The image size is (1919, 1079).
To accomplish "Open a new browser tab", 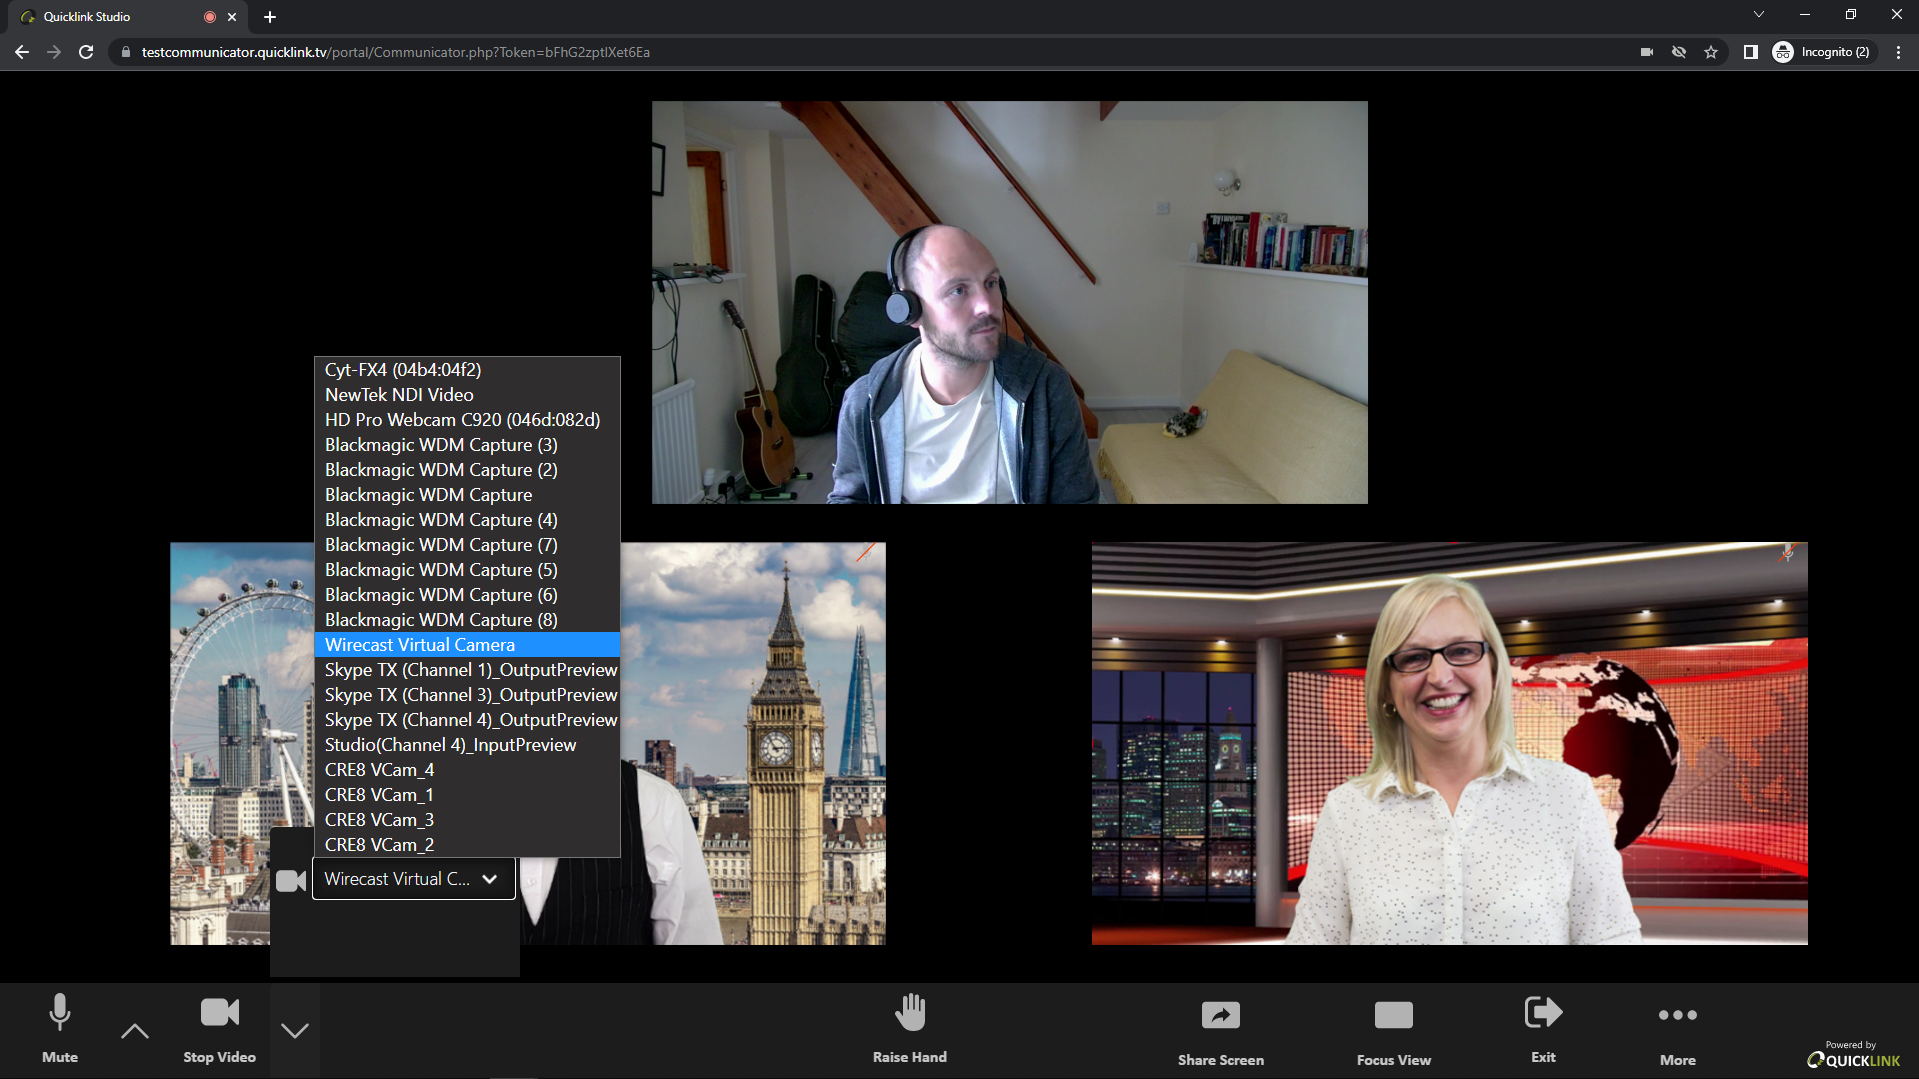I will pos(270,17).
